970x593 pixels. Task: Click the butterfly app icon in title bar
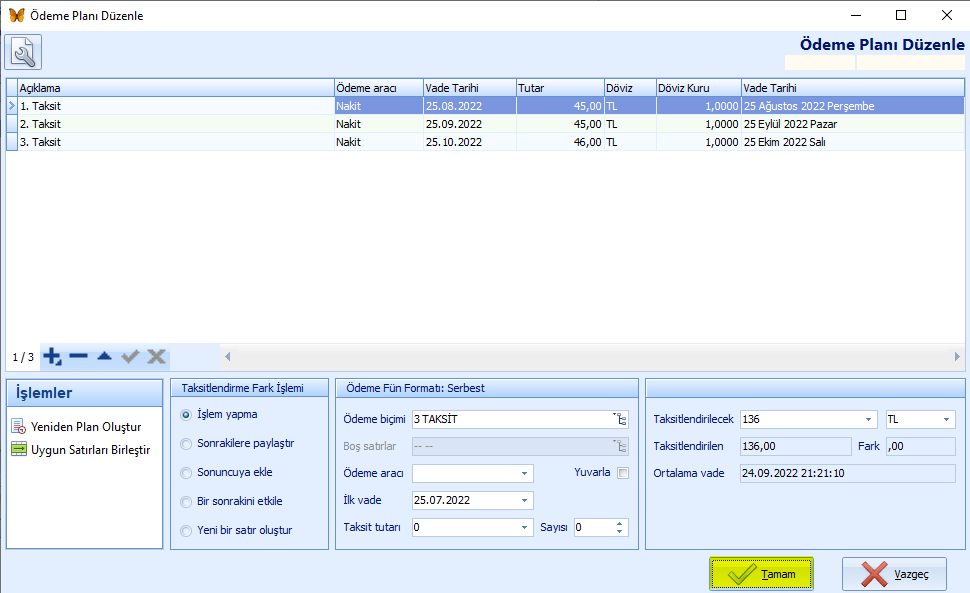[17, 15]
